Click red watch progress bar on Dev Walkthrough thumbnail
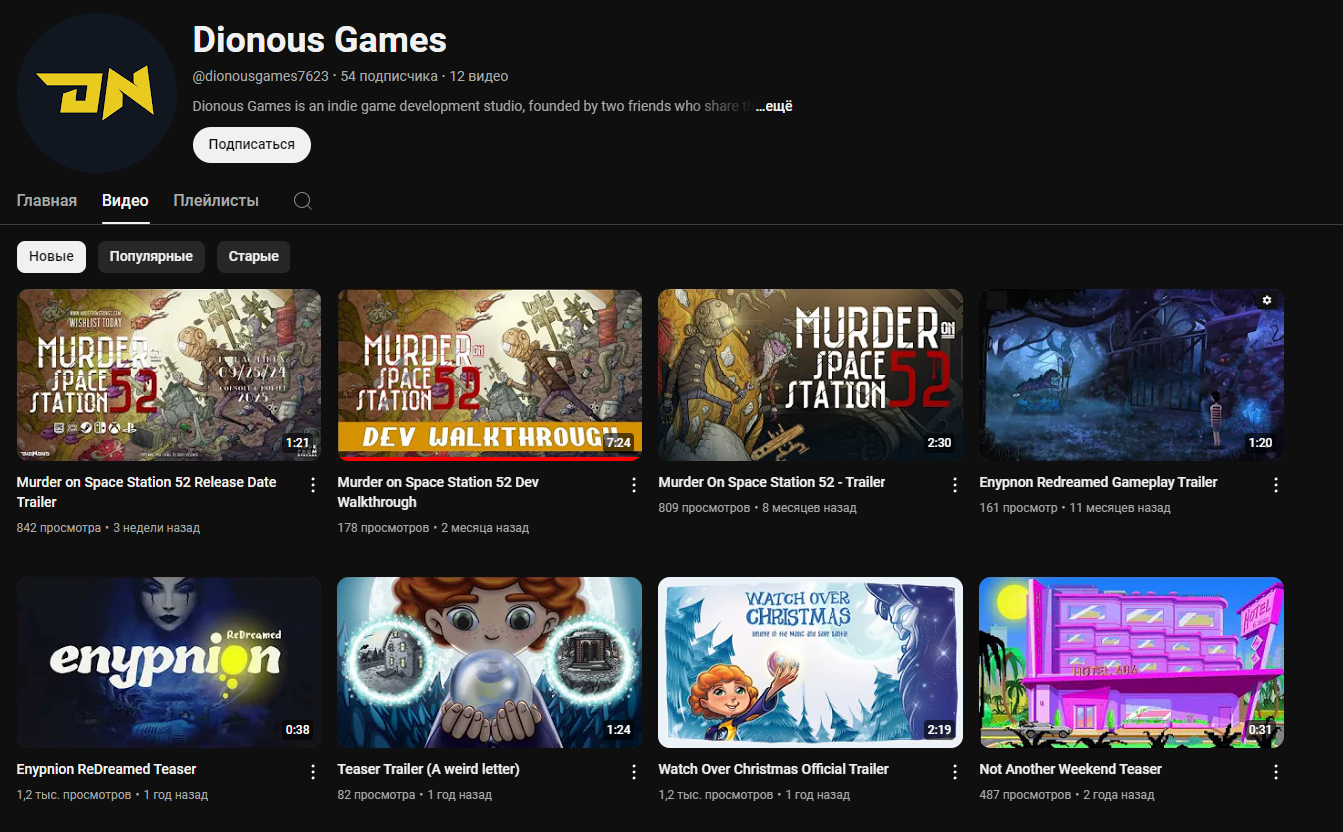 click(490, 459)
